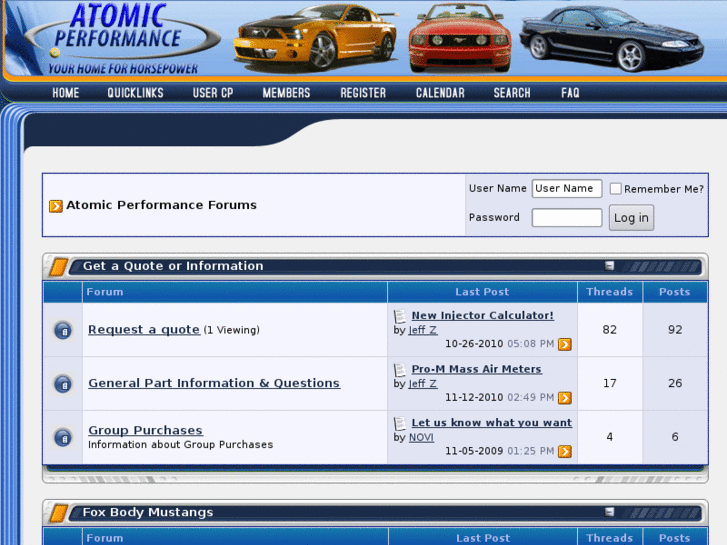Open the Members page
The image size is (727, 545).
click(x=287, y=93)
